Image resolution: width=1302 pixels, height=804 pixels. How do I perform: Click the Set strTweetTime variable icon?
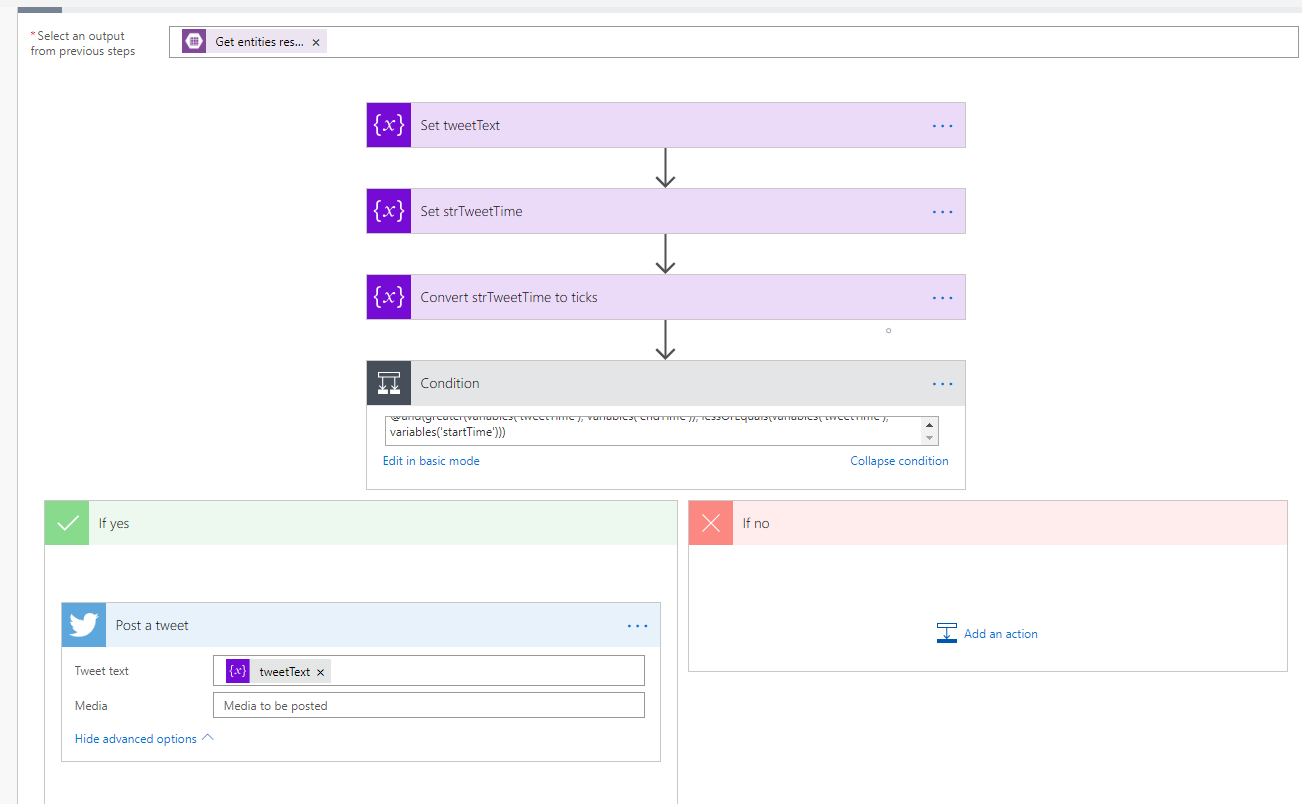click(x=389, y=211)
